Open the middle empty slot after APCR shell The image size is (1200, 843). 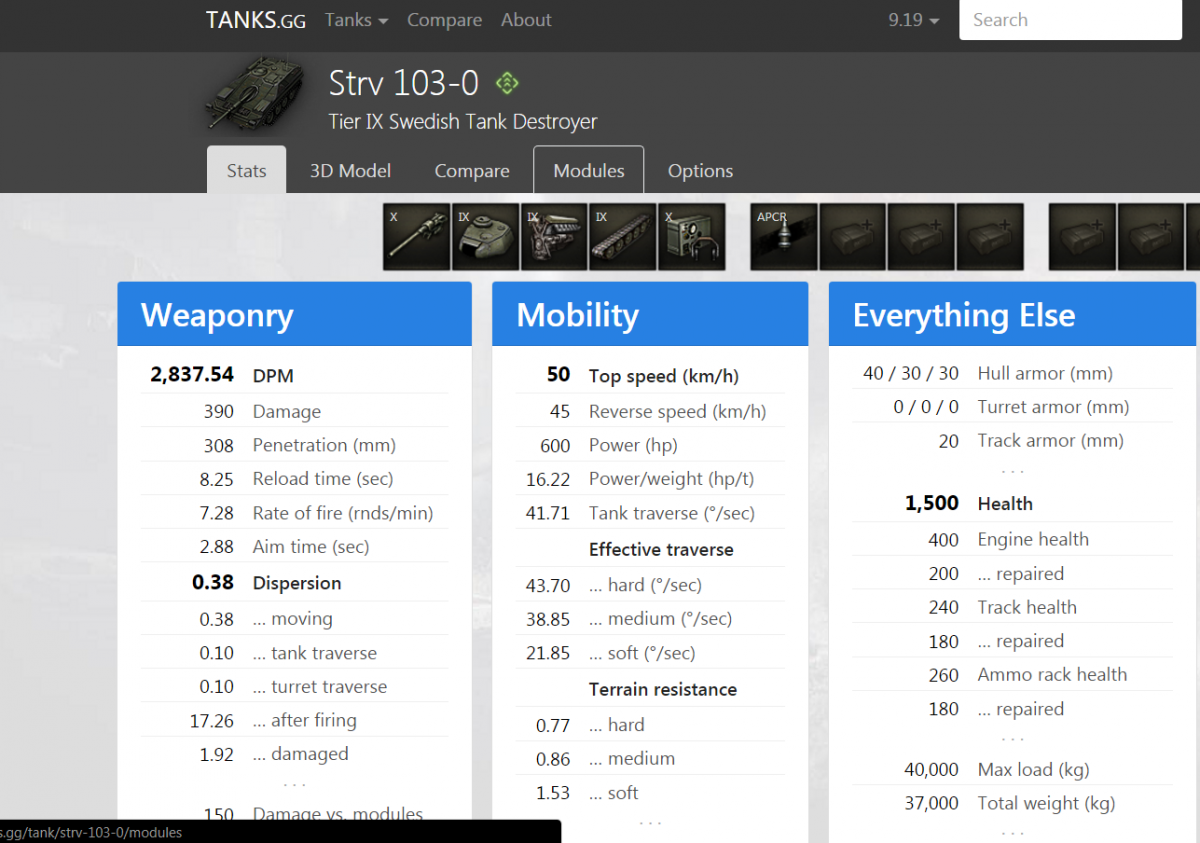(x=922, y=237)
